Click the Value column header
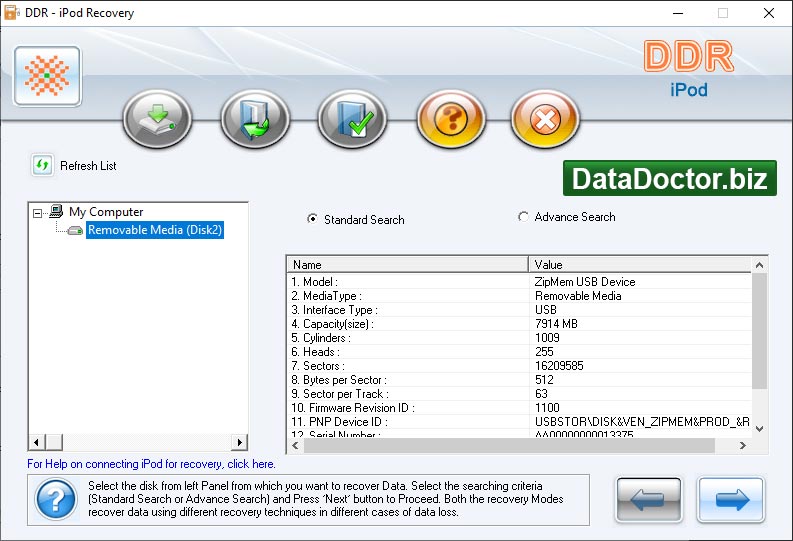This screenshot has height=541, width=793. pyautogui.click(x=638, y=265)
